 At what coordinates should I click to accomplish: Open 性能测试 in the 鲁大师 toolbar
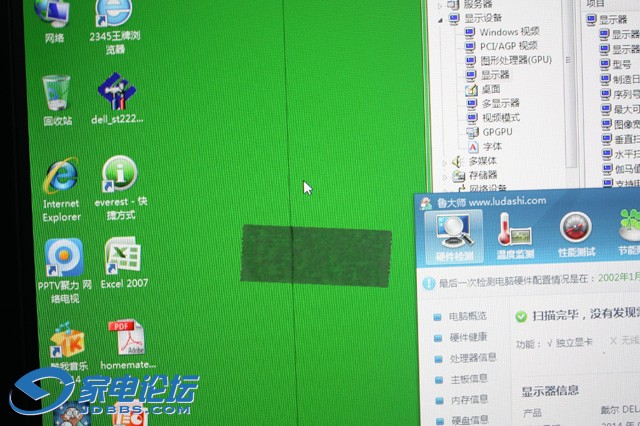tap(576, 235)
